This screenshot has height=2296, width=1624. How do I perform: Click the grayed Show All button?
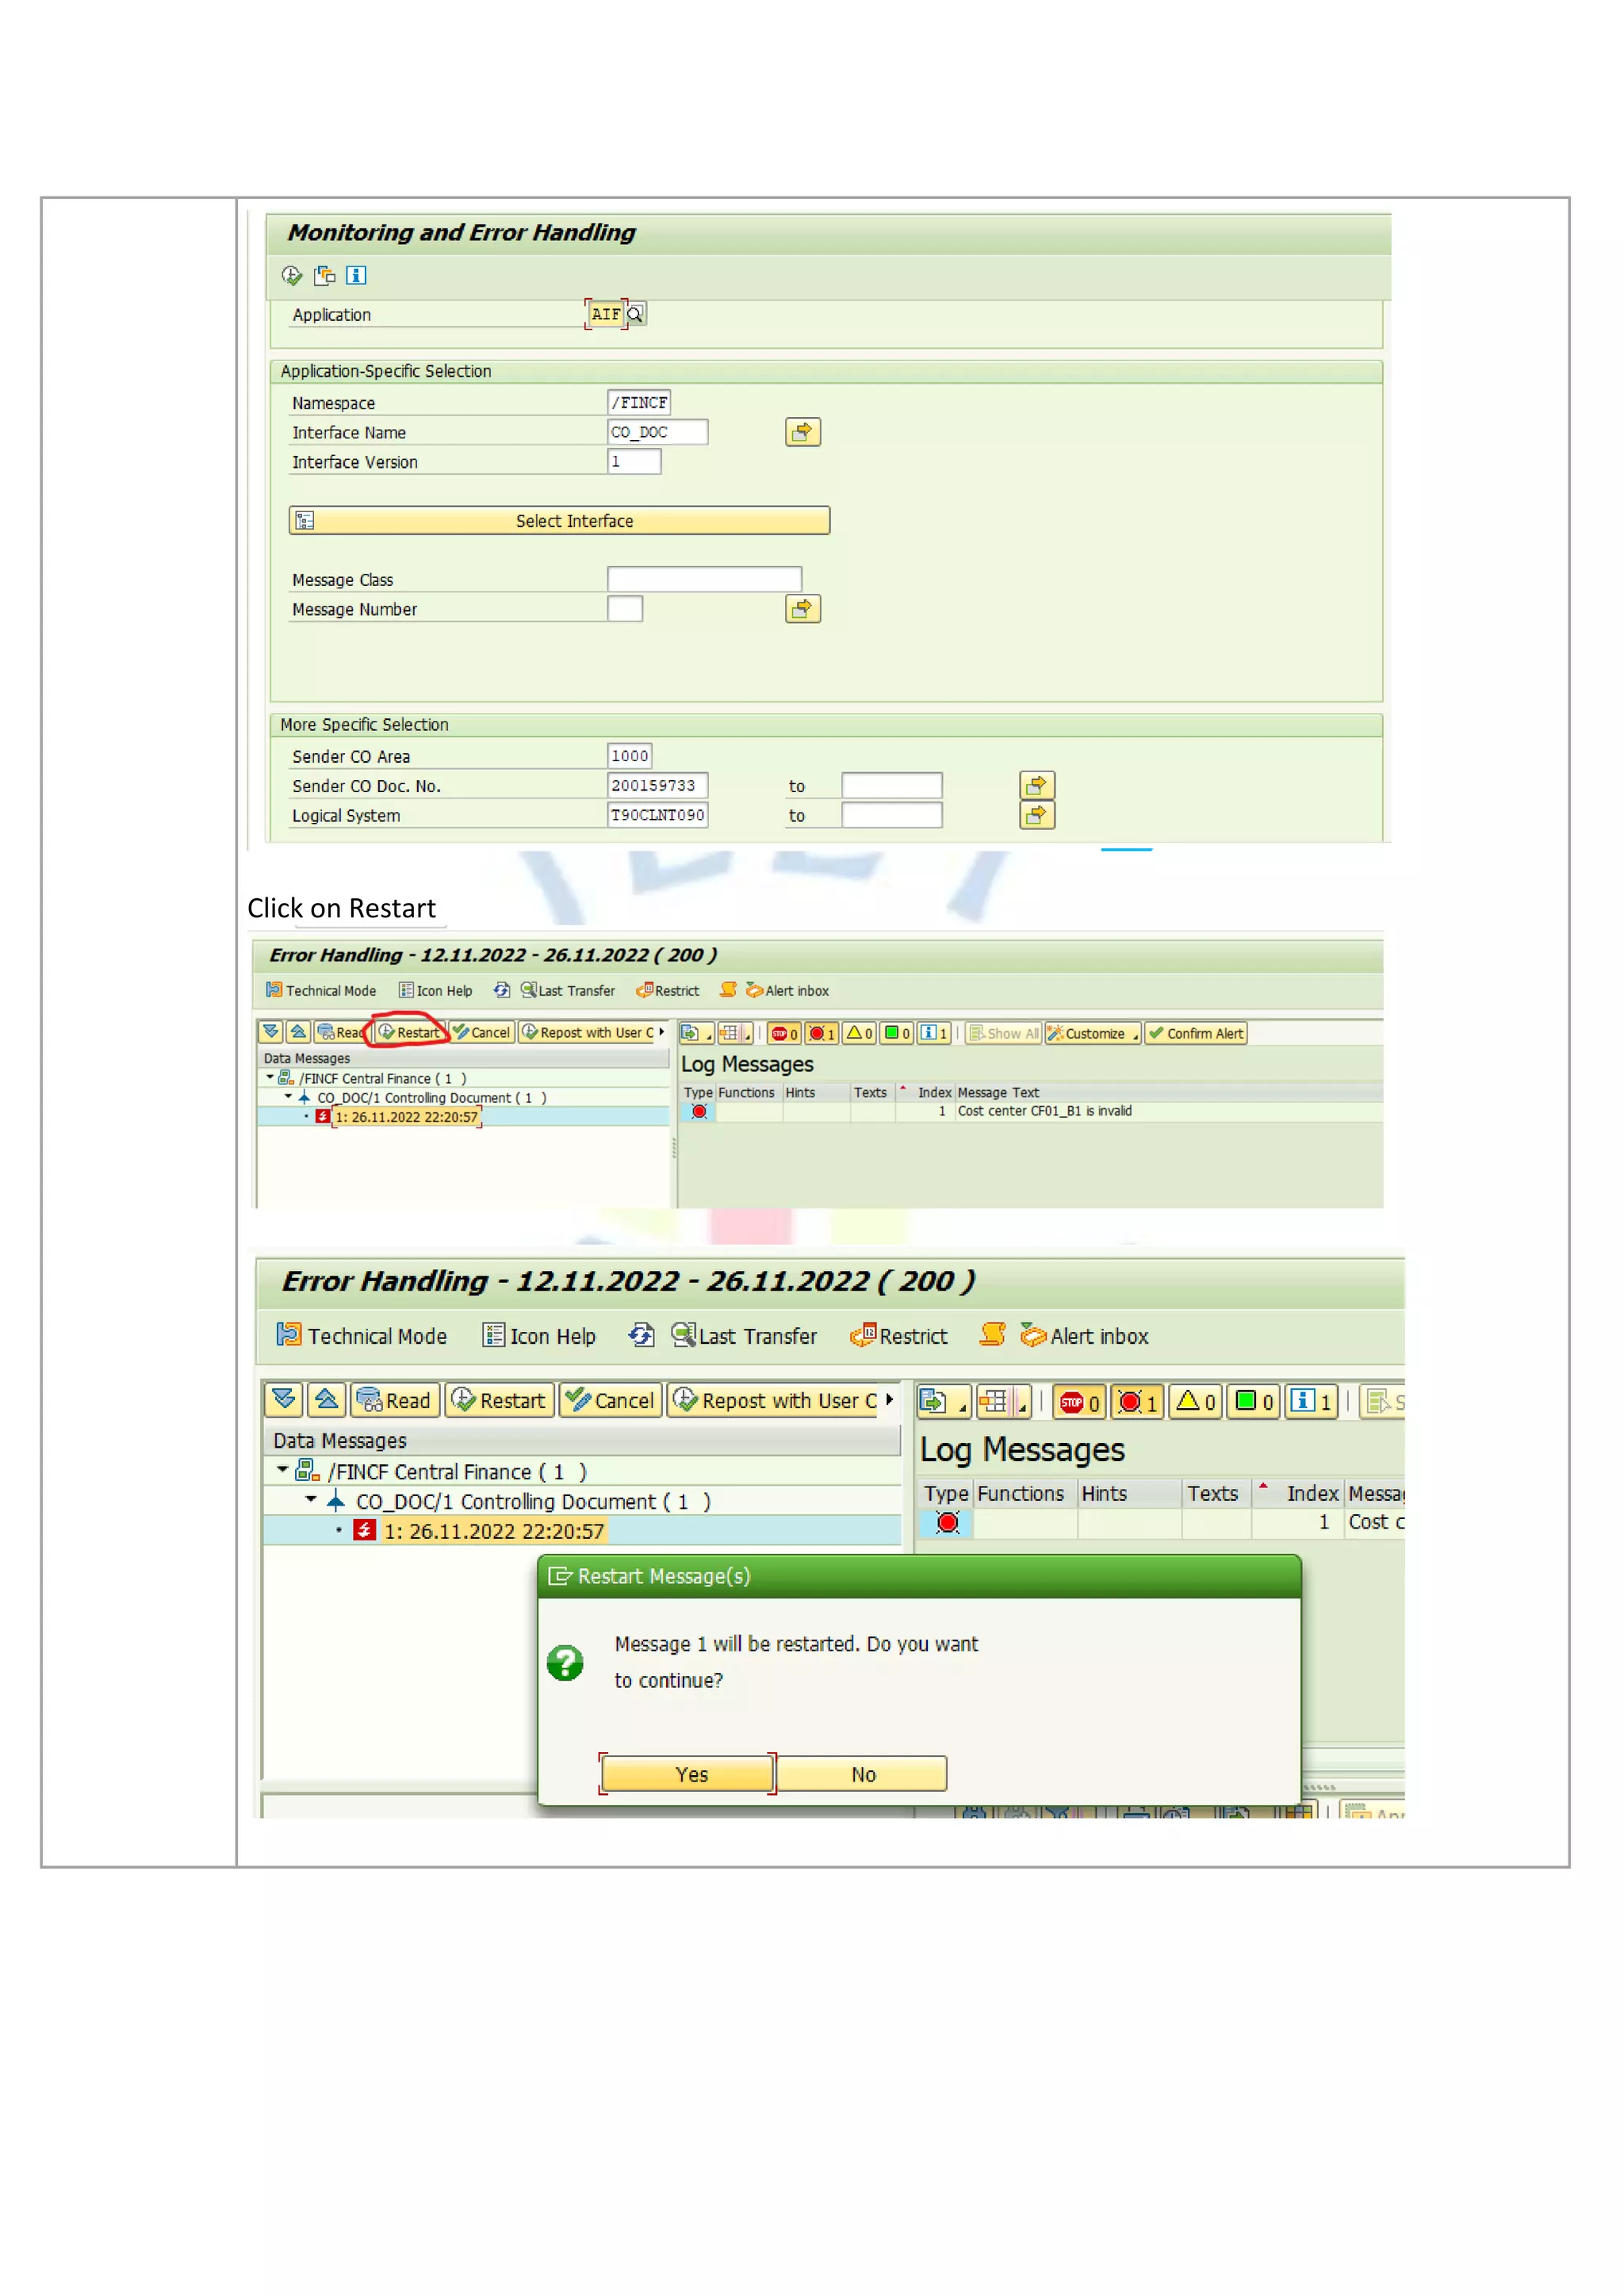click(1004, 1033)
